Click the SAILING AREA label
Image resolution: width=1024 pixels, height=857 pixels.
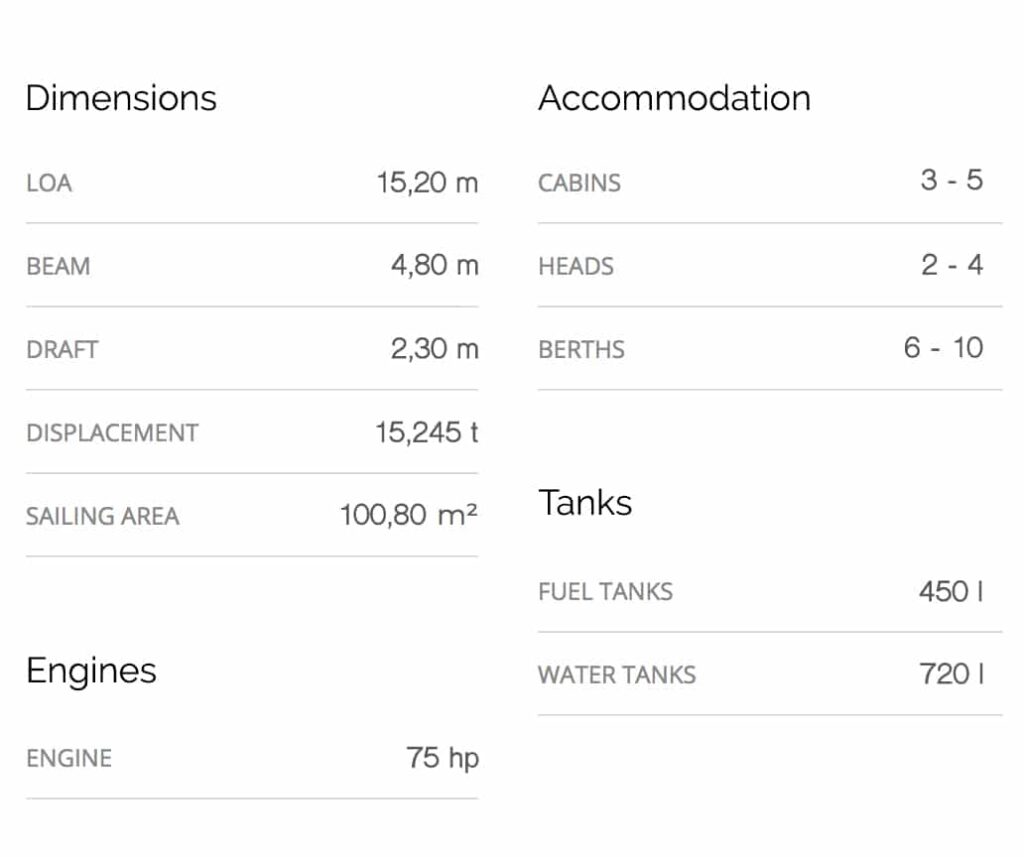point(102,517)
